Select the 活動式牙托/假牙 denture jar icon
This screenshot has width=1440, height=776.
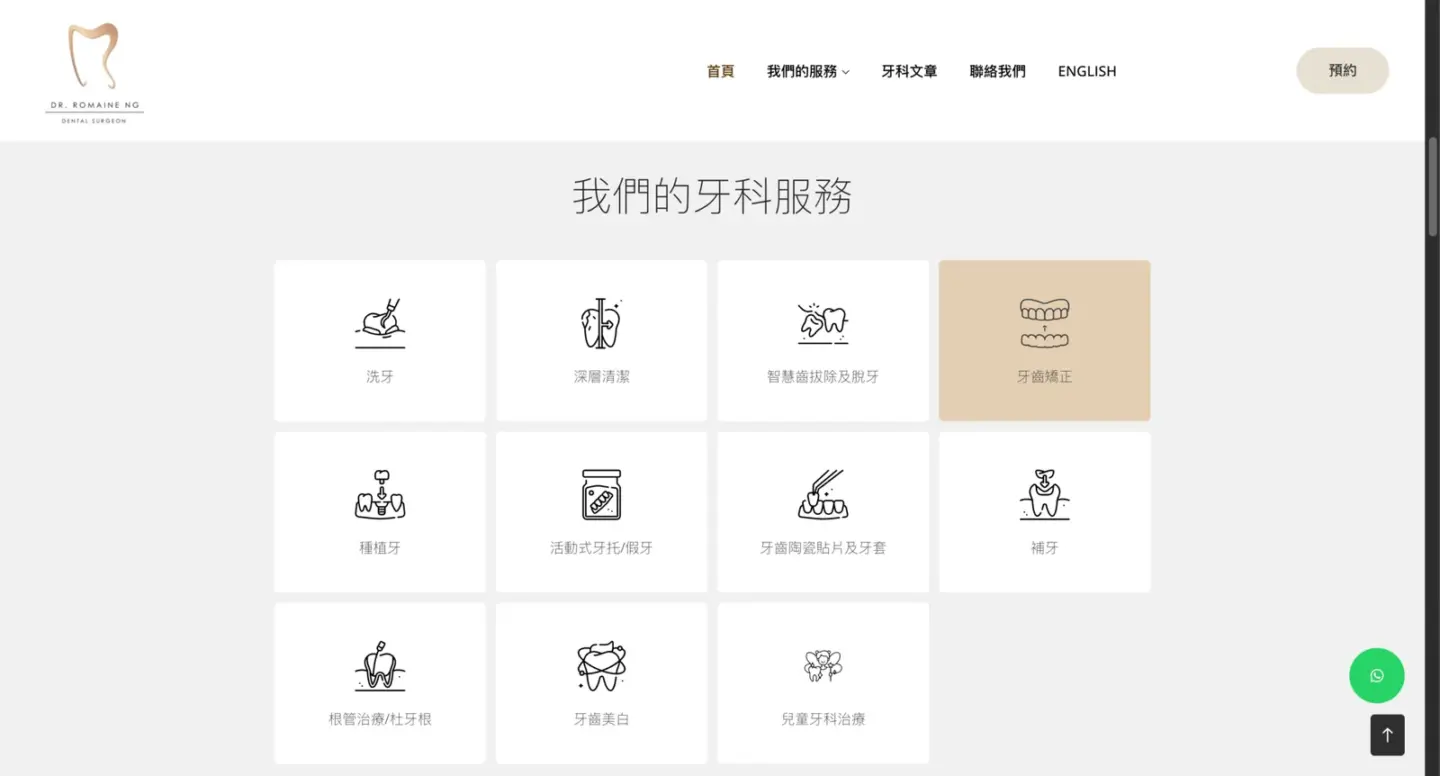[601, 494]
